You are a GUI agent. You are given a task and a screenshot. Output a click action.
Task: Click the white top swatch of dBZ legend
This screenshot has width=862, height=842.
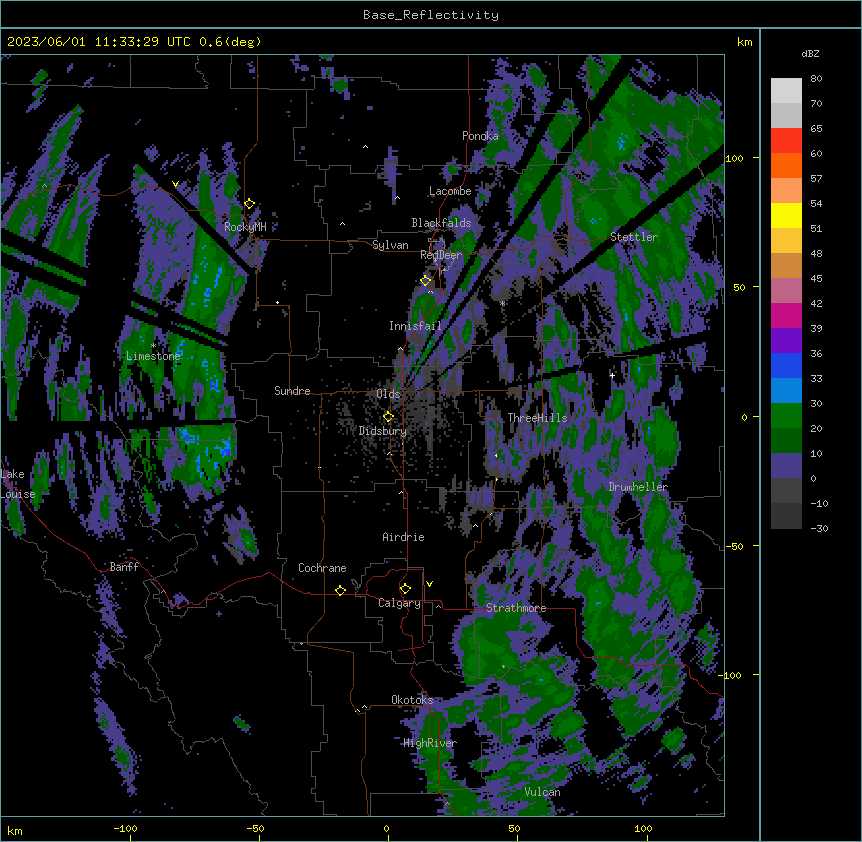click(786, 91)
